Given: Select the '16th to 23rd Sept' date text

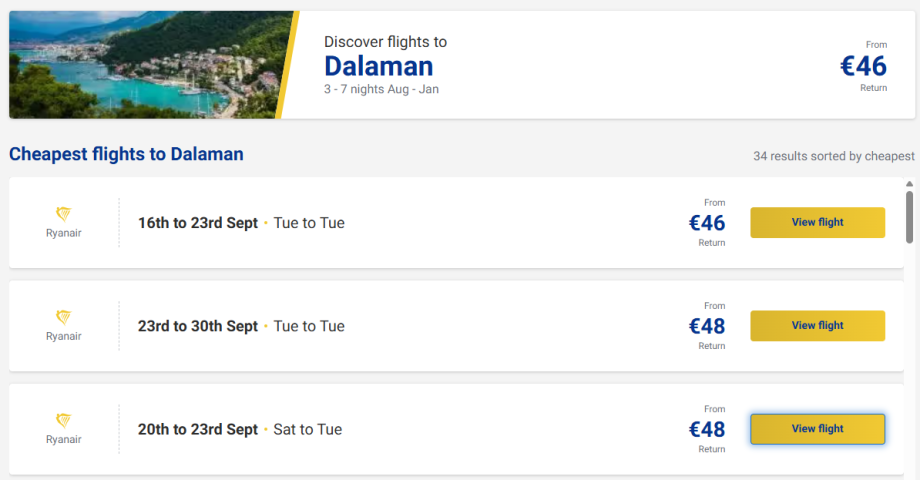Looking at the screenshot, I should tap(198, 223).
